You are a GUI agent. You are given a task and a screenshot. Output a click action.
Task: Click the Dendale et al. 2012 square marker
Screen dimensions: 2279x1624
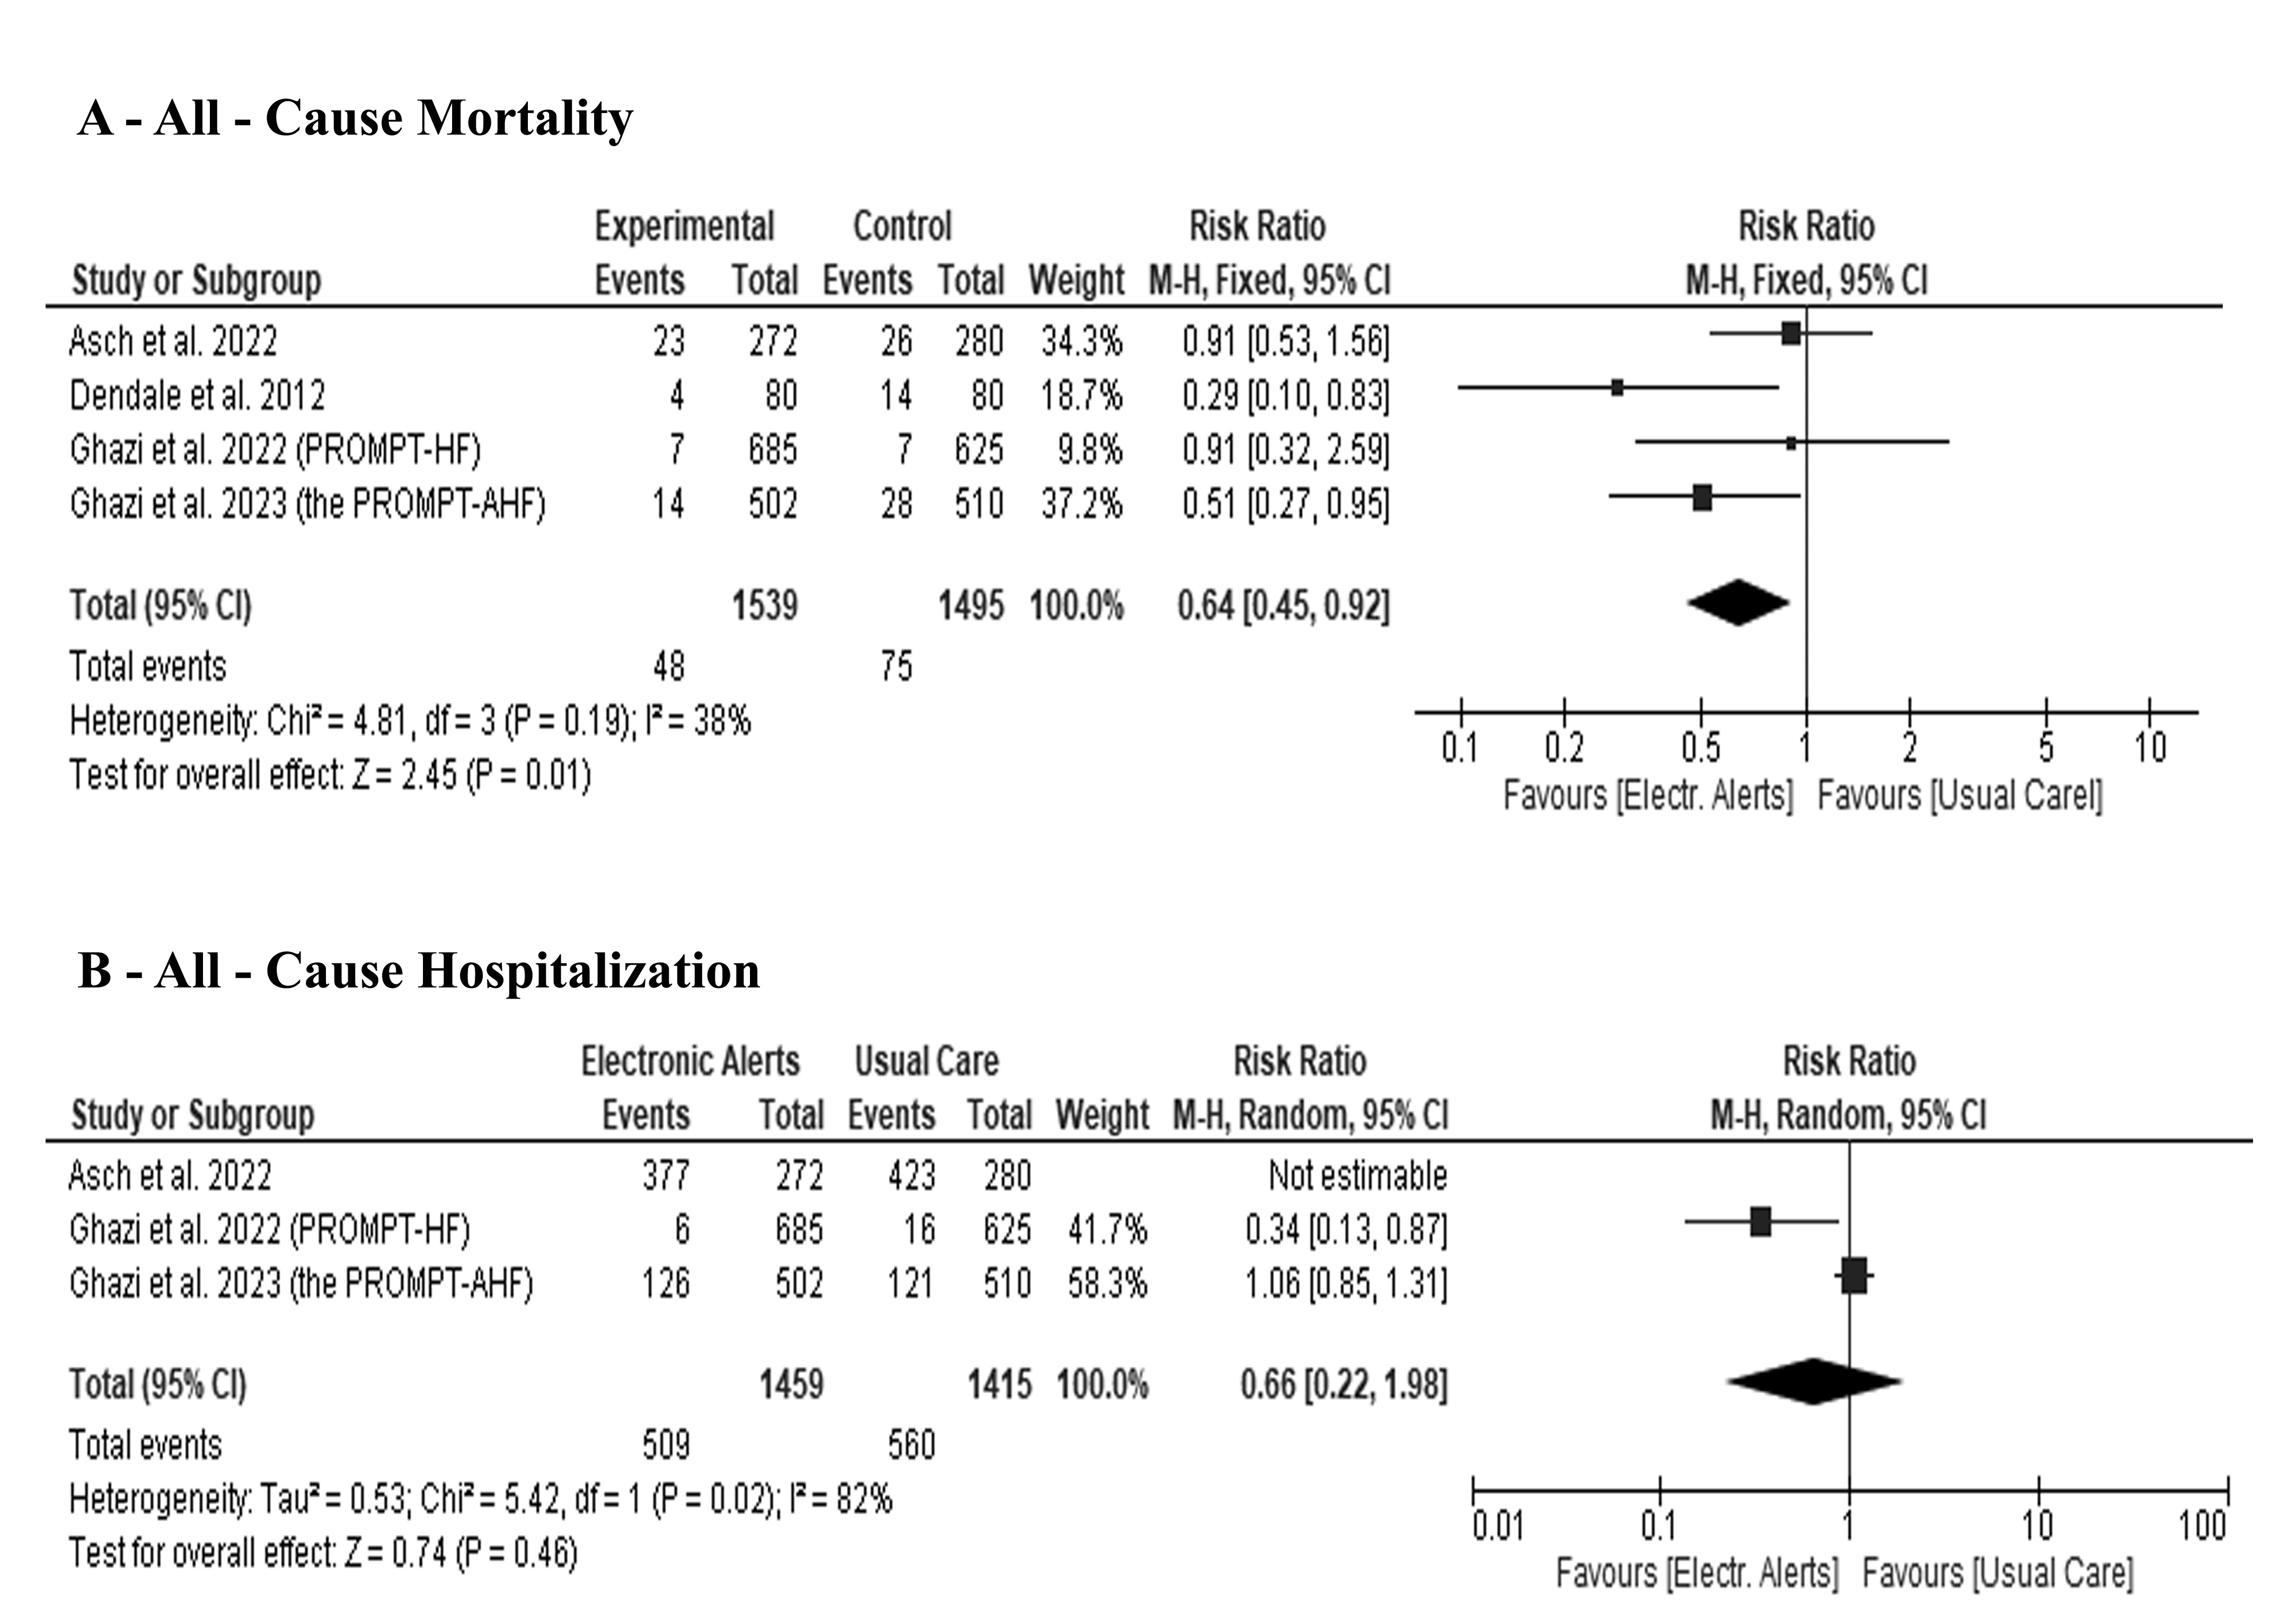pyautogui.click(x=1617, y=388)
